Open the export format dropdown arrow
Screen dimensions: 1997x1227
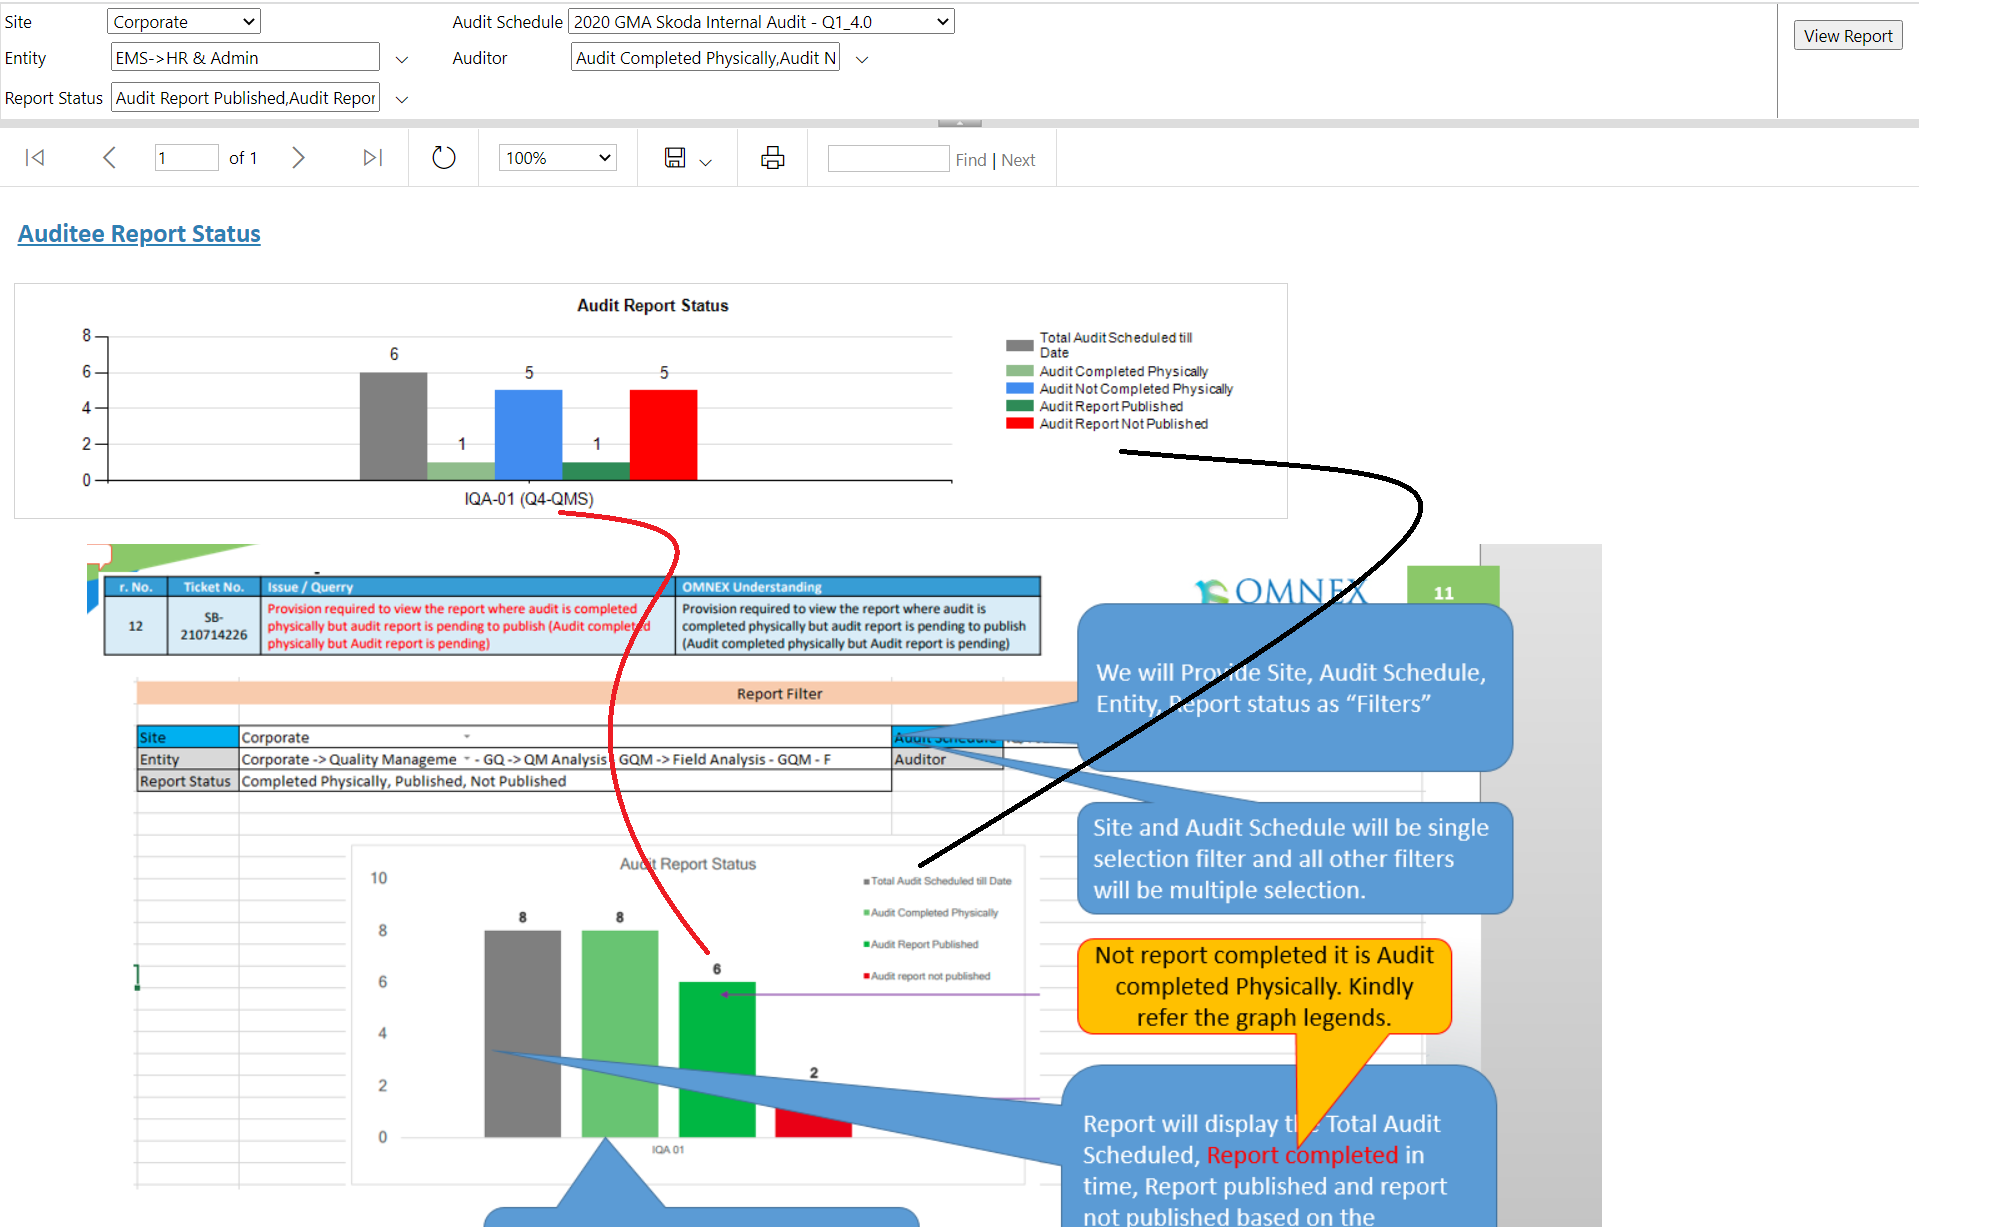click(x=705, y=161)
